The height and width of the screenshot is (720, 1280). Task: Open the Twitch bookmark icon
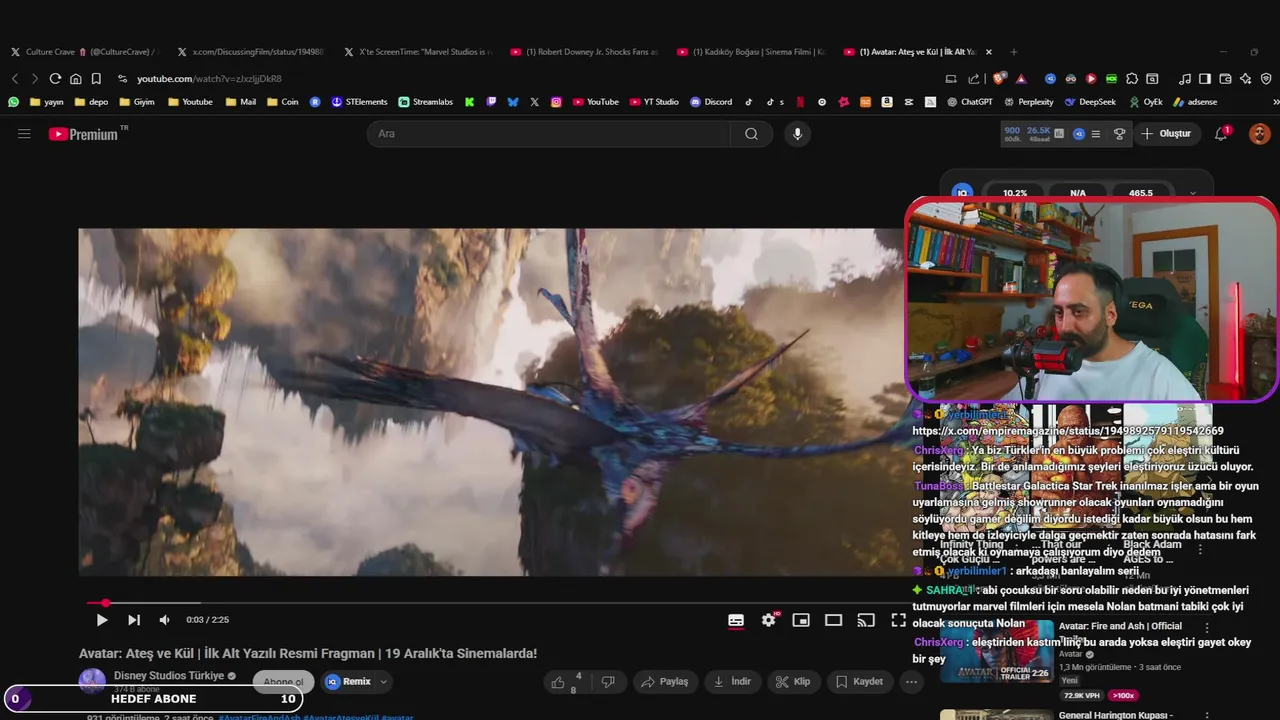point(491,102)
